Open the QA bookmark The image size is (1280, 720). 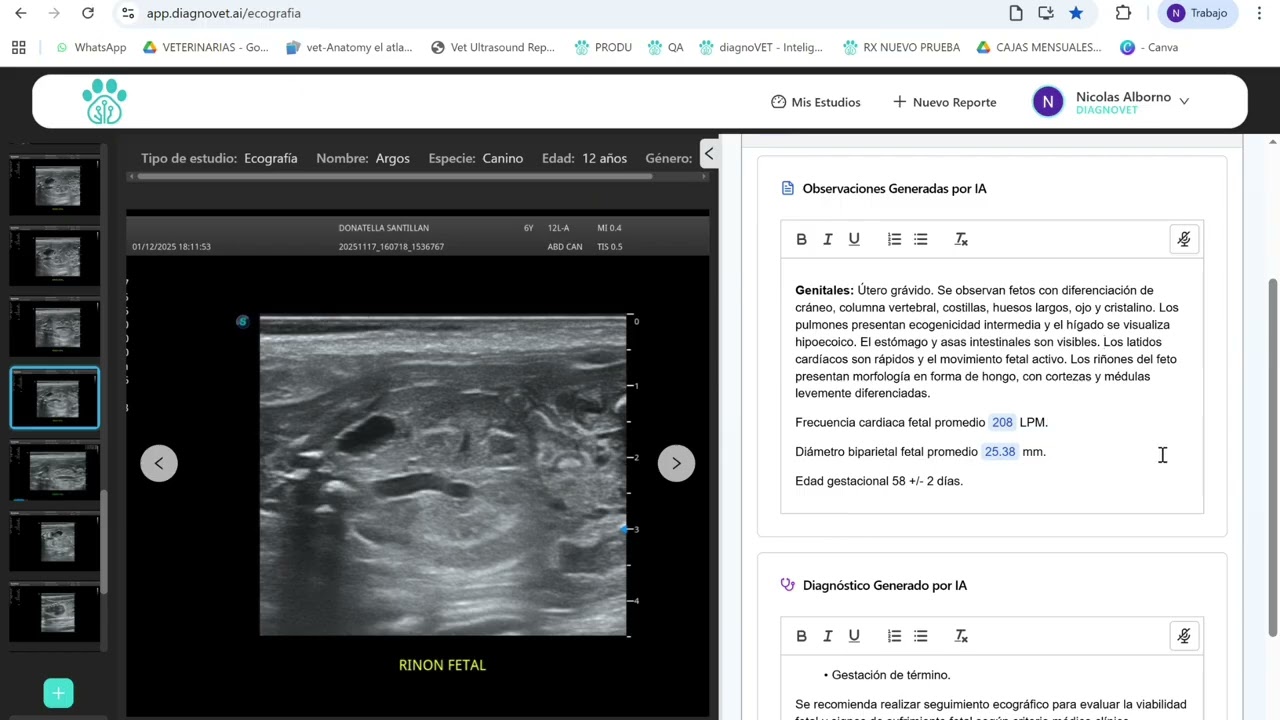[666, 47]
